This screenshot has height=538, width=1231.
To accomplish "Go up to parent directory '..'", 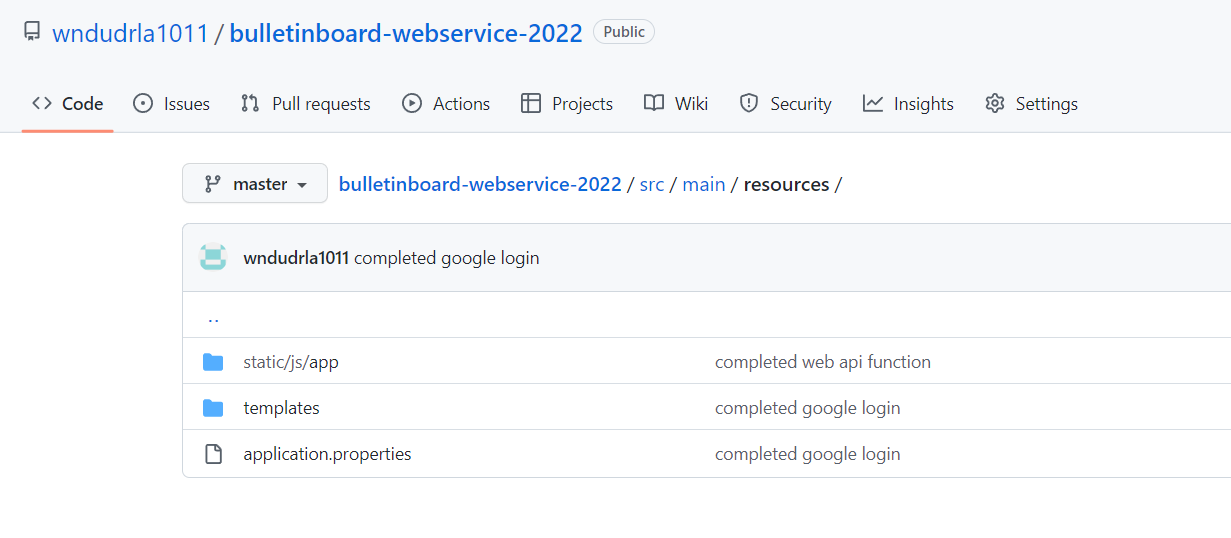I will pos(213,318).
